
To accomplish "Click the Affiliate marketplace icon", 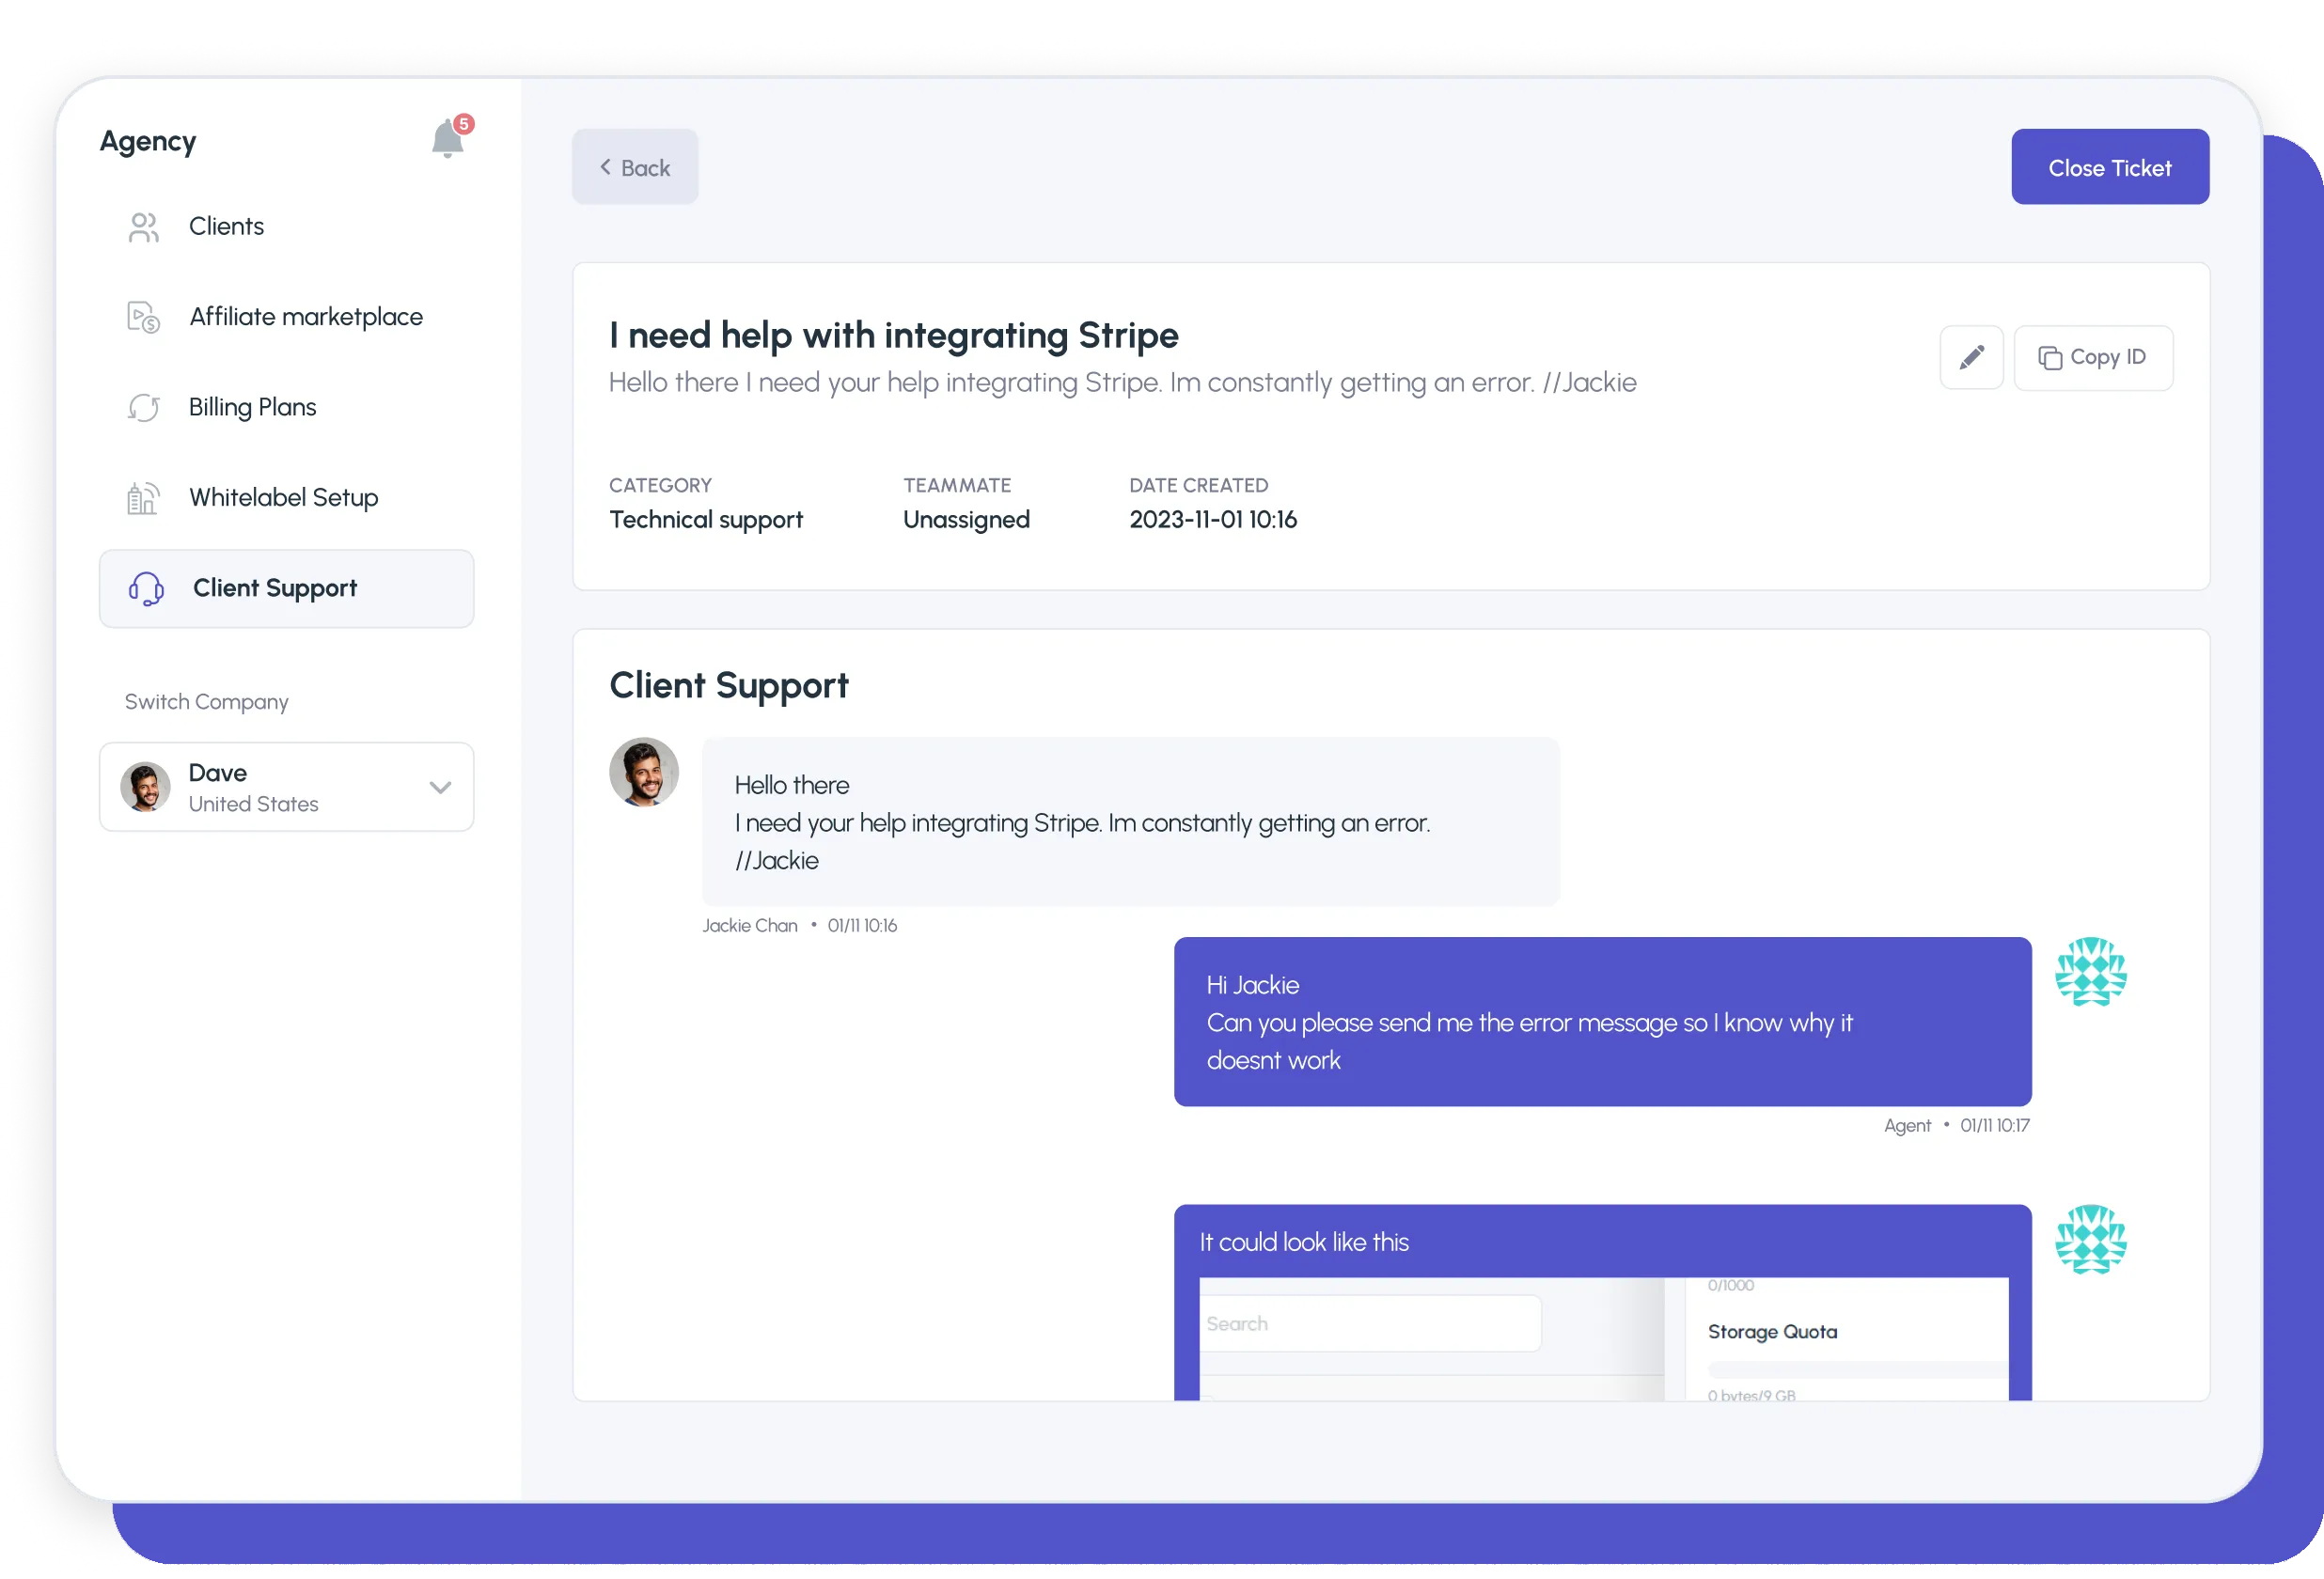I will pos(144,317).
